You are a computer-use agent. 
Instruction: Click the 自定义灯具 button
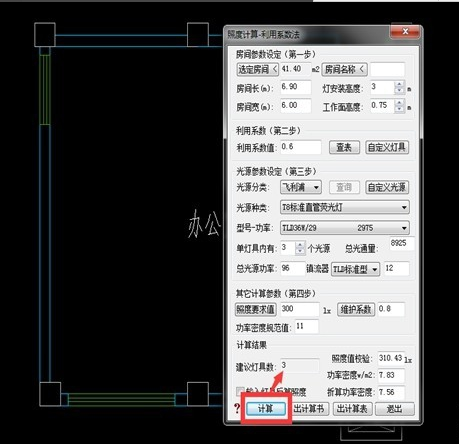[x=387, y=147]
